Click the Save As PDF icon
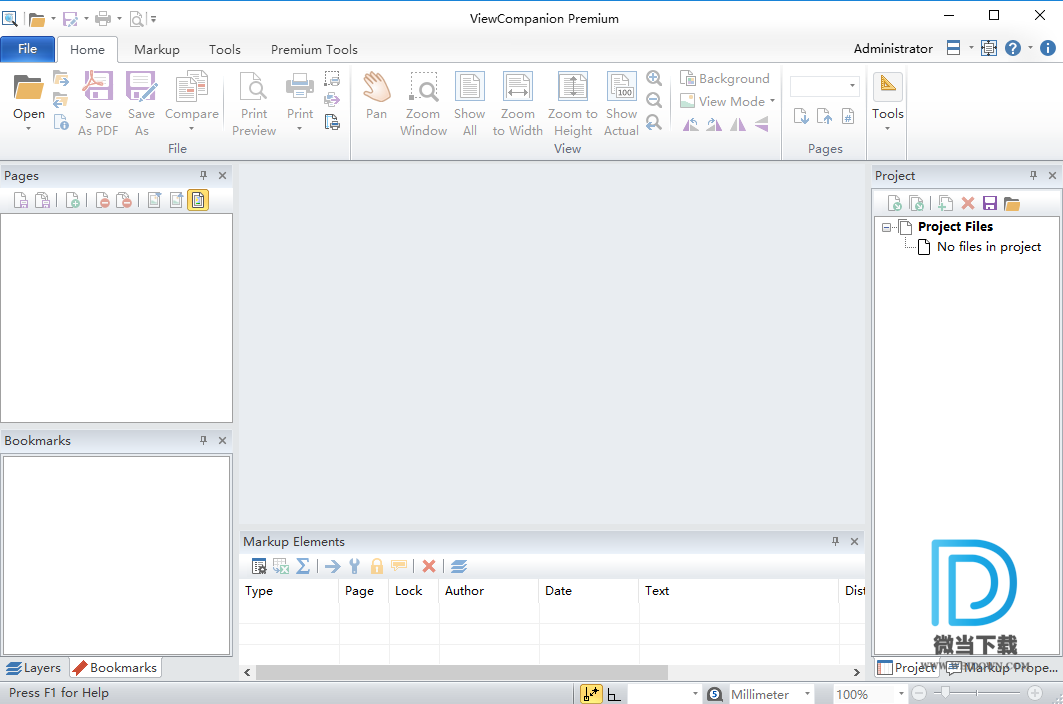Viewport: 1063px width, 704px height. 98,88
